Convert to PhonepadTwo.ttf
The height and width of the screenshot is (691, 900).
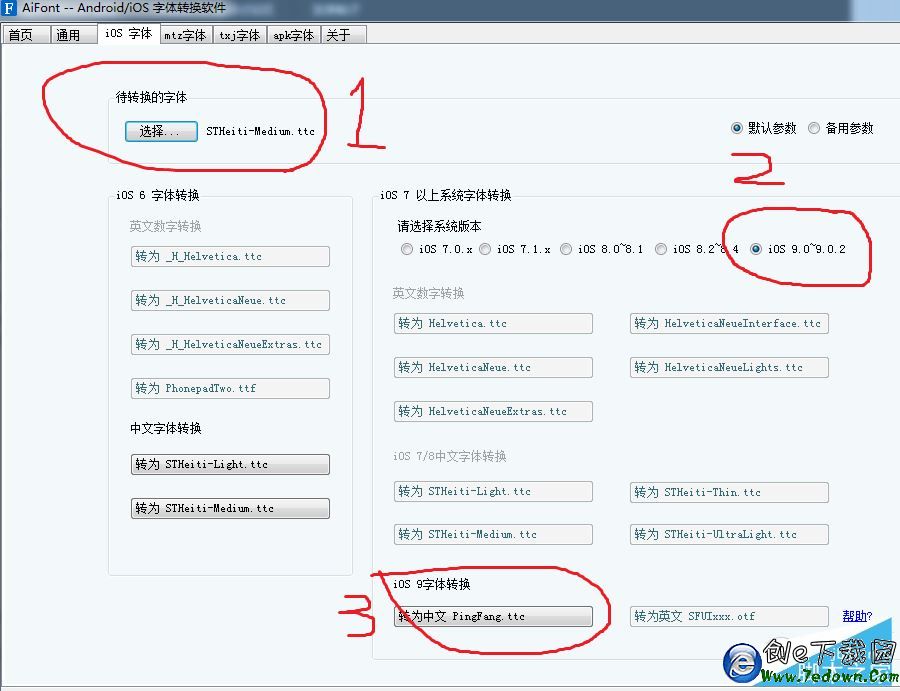coord(230,388)
